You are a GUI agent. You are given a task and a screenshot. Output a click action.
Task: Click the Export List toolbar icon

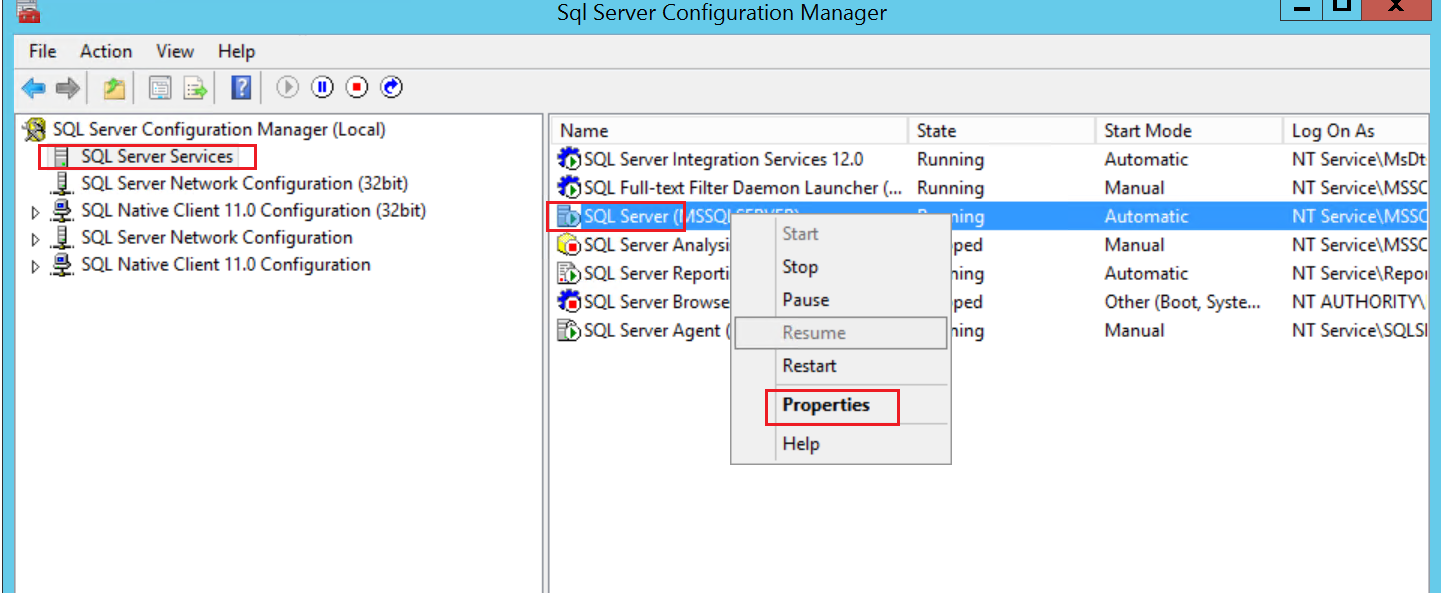(195, 88)
